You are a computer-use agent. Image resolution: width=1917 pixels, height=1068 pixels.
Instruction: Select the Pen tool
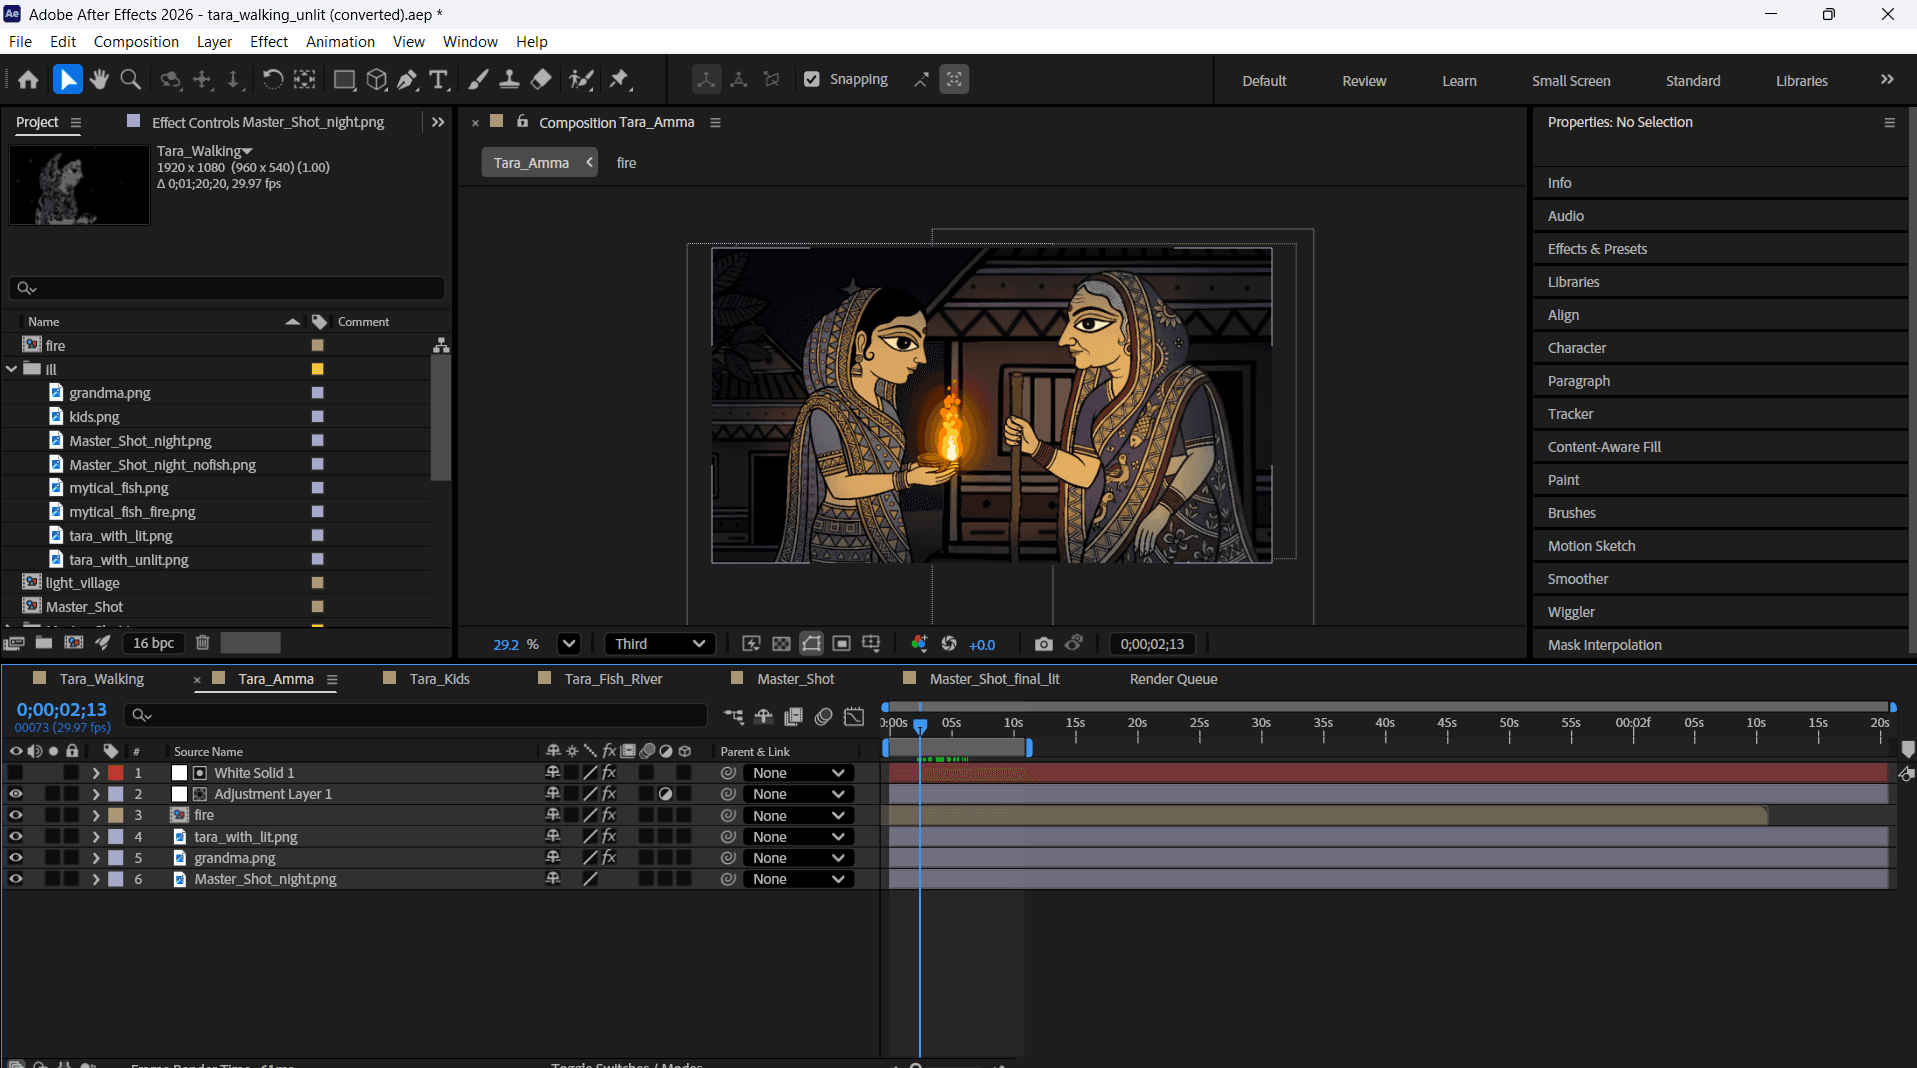[x=407, y=80]
